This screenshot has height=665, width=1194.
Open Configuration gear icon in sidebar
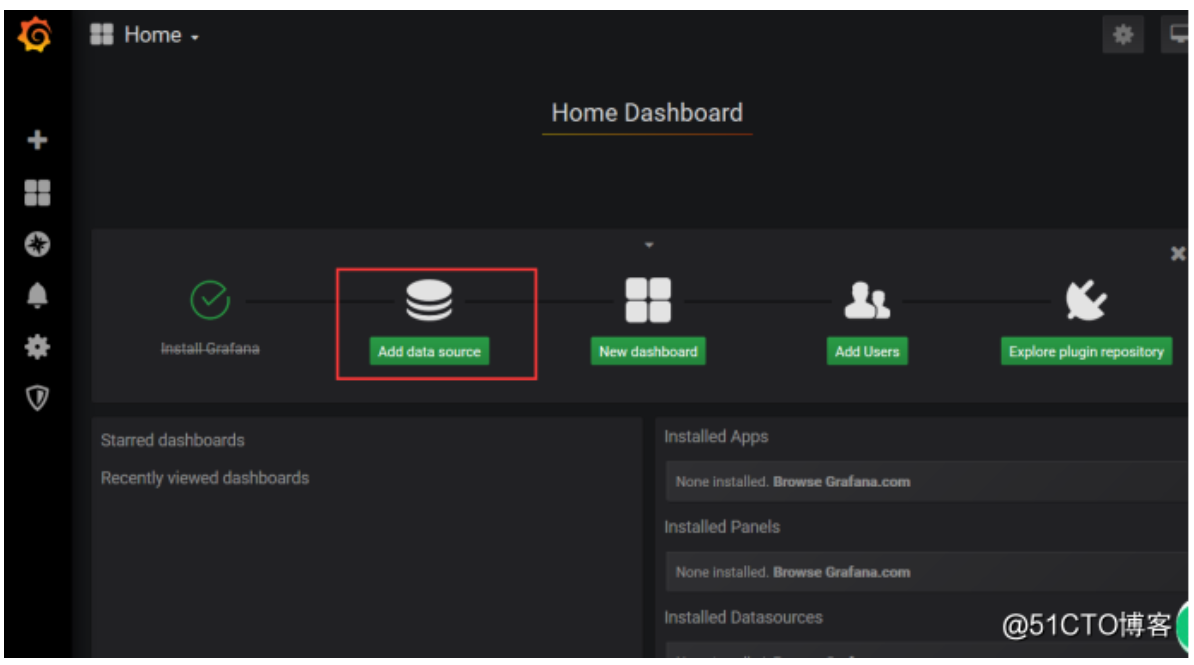(x=37, y=347)
